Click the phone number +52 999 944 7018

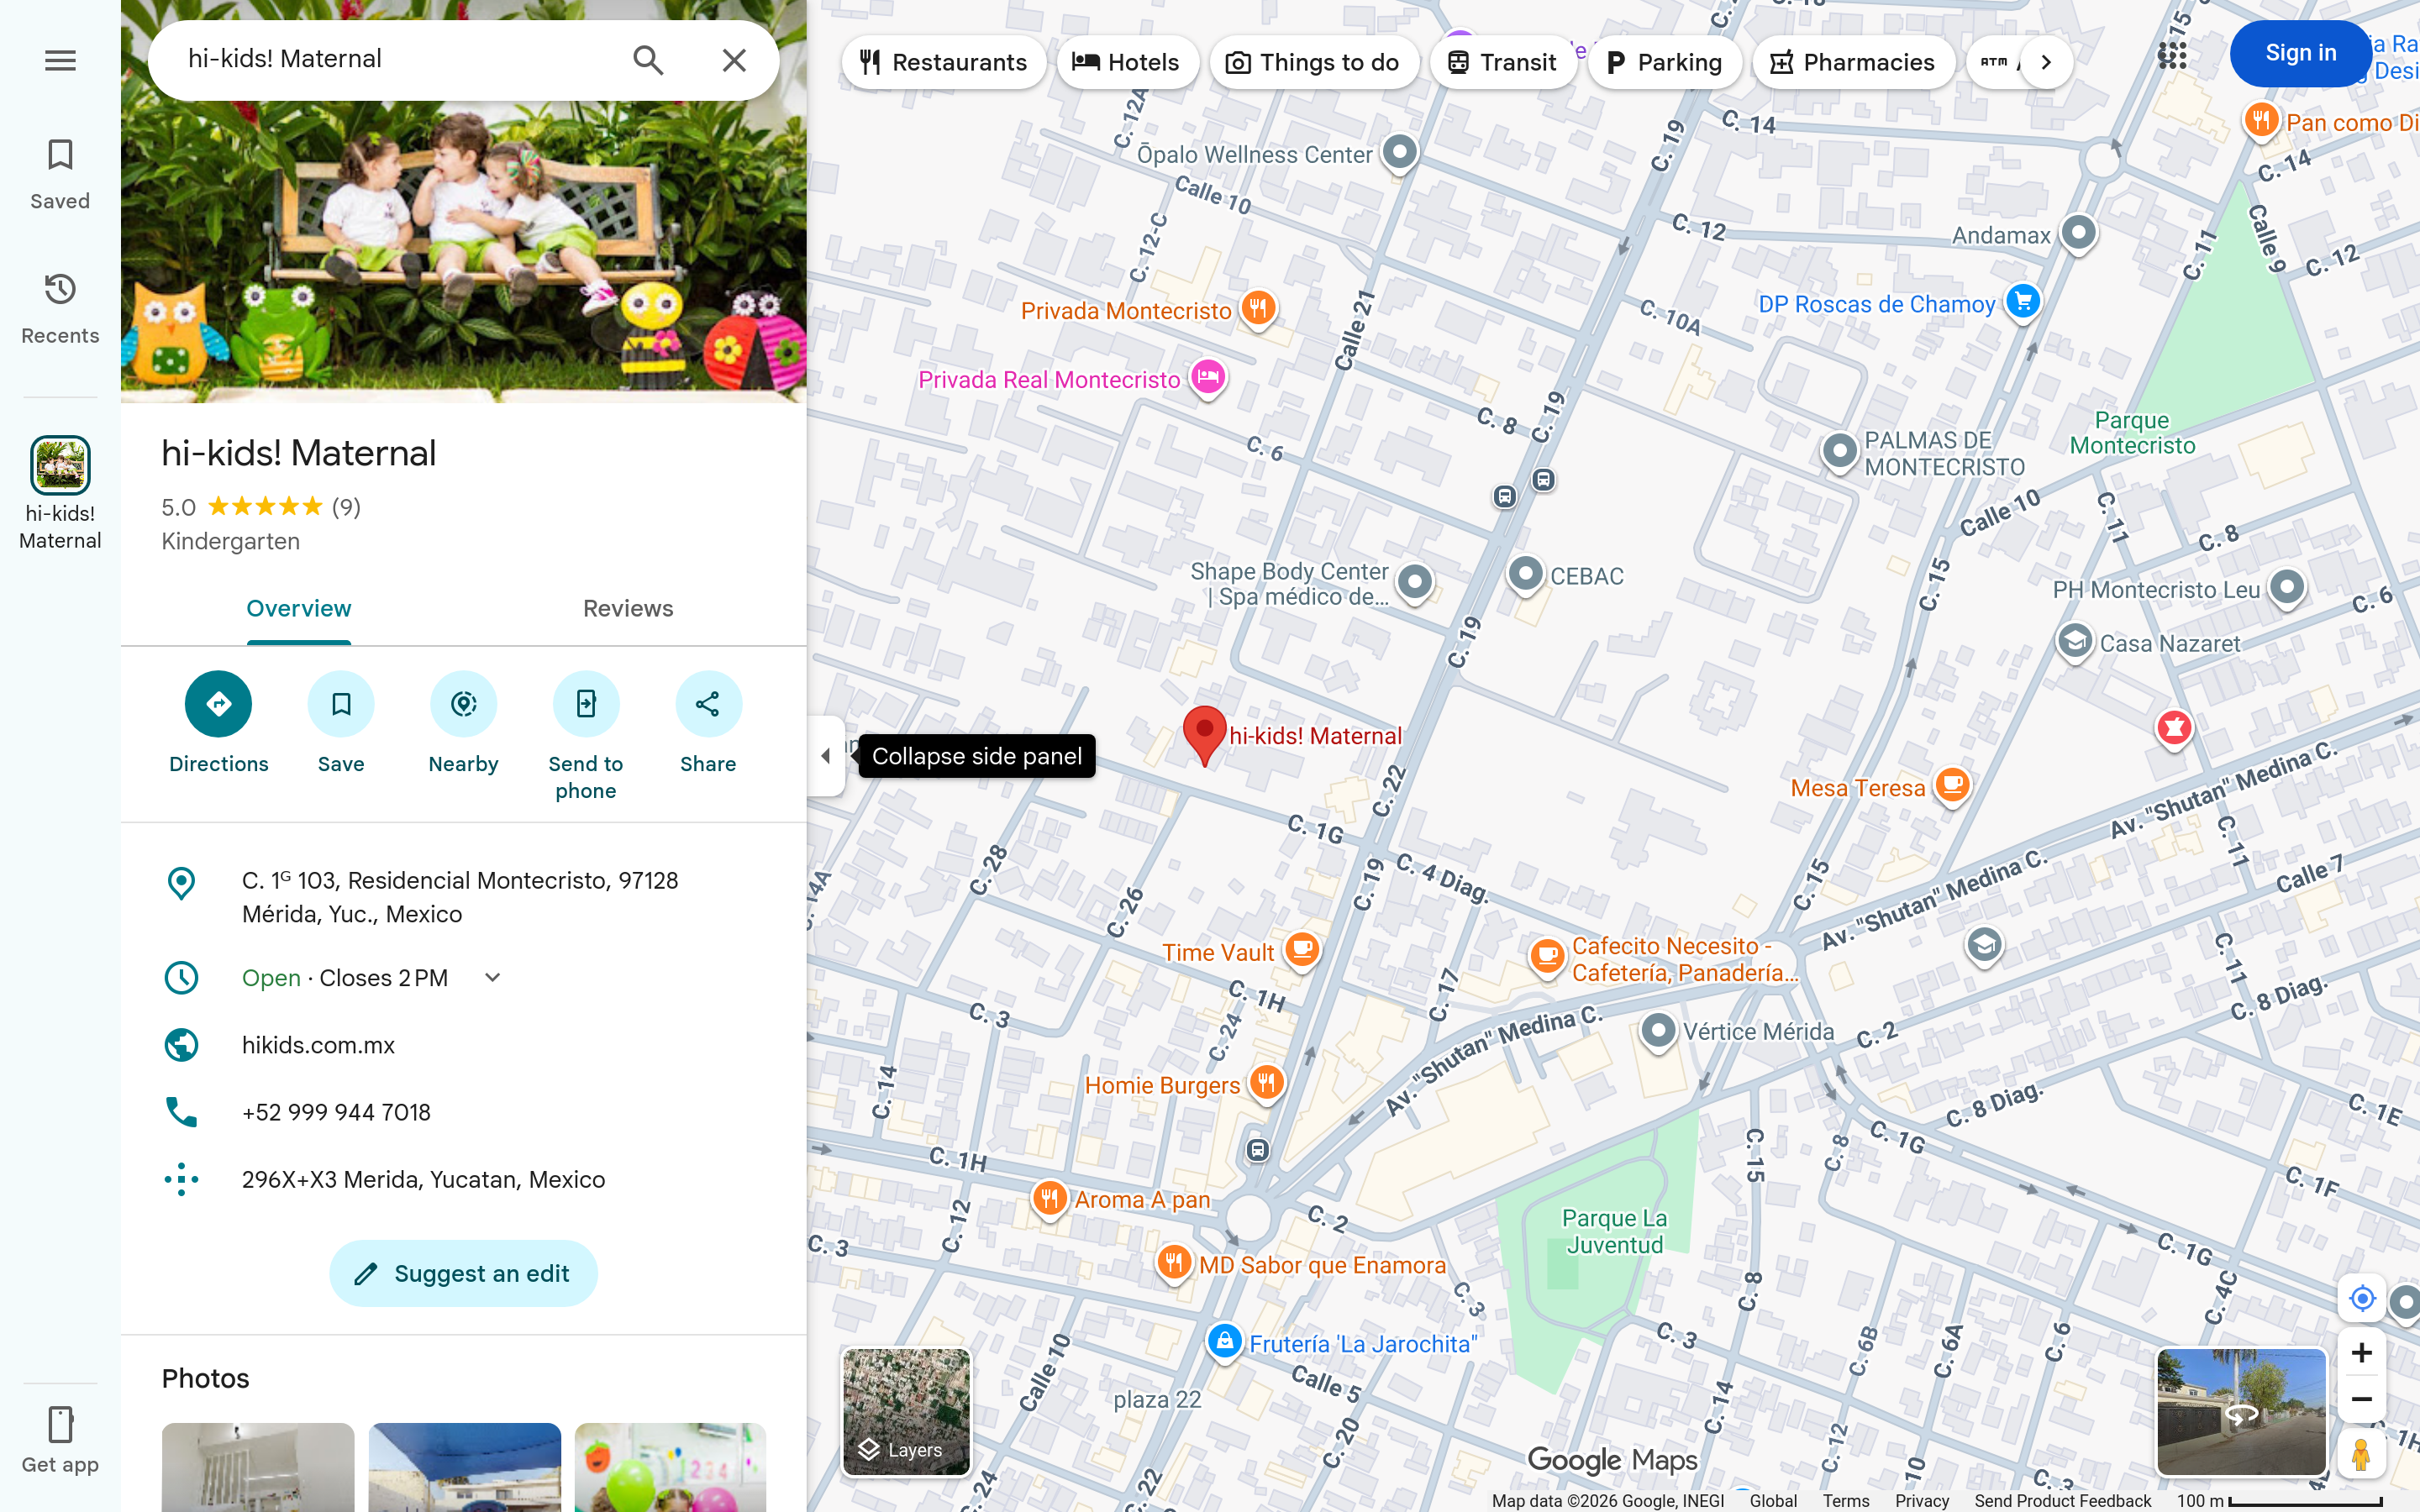point(463,1112)
